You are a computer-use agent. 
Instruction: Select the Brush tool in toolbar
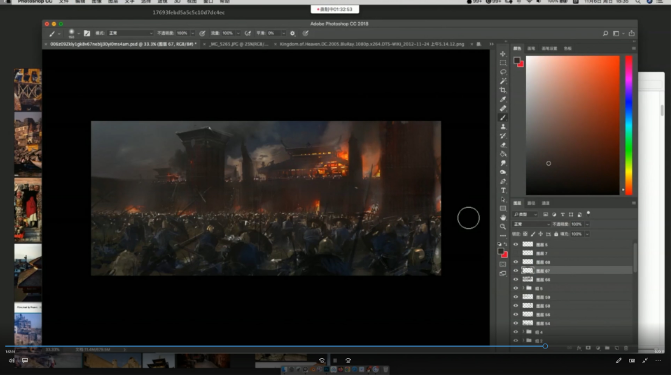[x=503, y=117]
